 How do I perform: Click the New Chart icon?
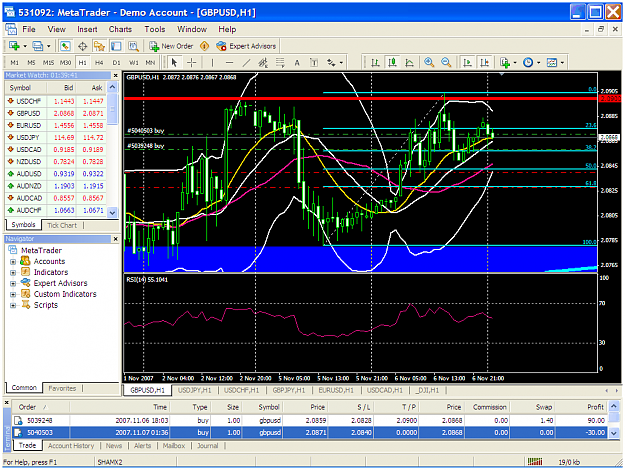coord(14,46)
